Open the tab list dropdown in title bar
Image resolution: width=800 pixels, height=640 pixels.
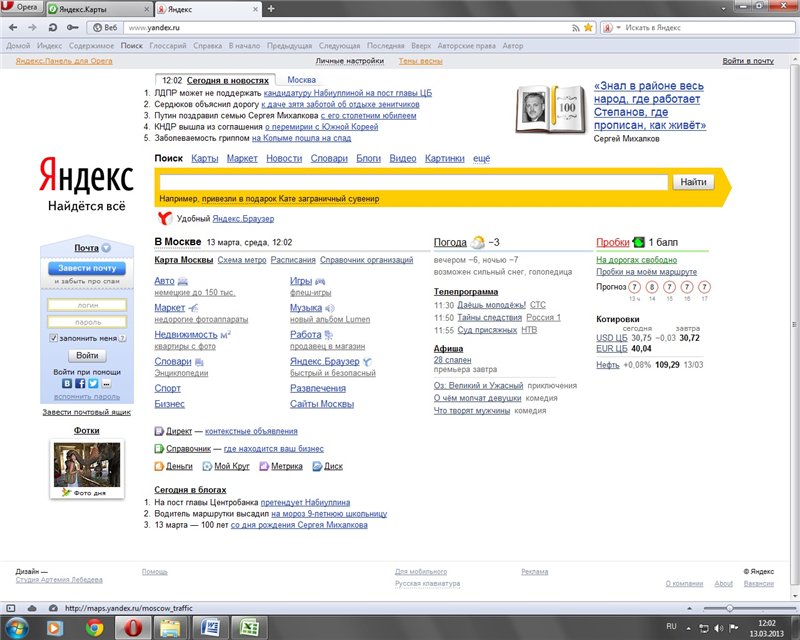723,9
